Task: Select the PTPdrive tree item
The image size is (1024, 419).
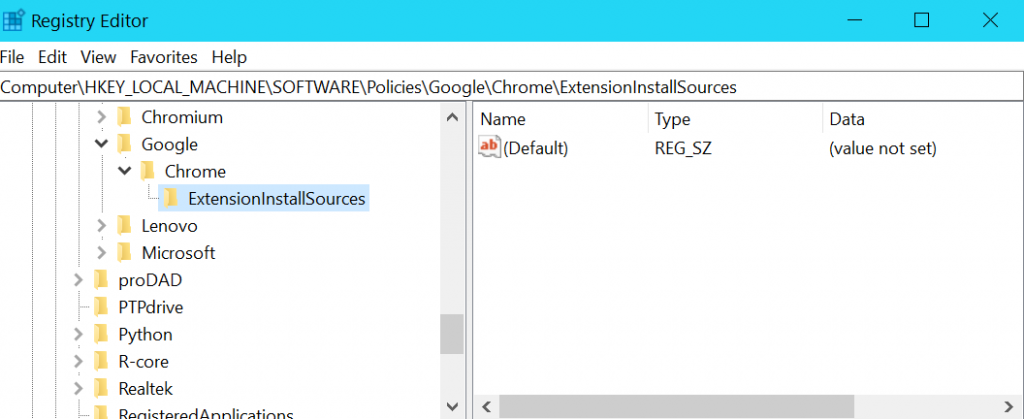Action: pyautogui.click(x=151, y=307)
